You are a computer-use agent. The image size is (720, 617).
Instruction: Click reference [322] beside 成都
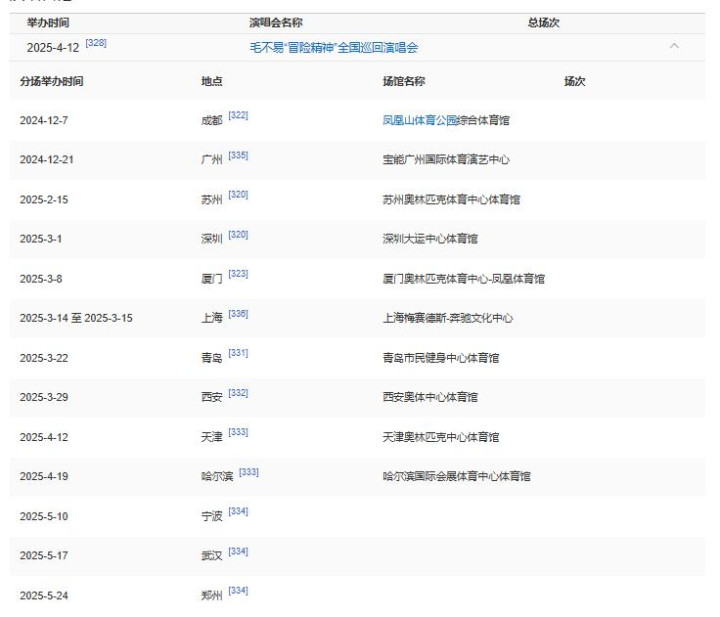coord(238,117)
